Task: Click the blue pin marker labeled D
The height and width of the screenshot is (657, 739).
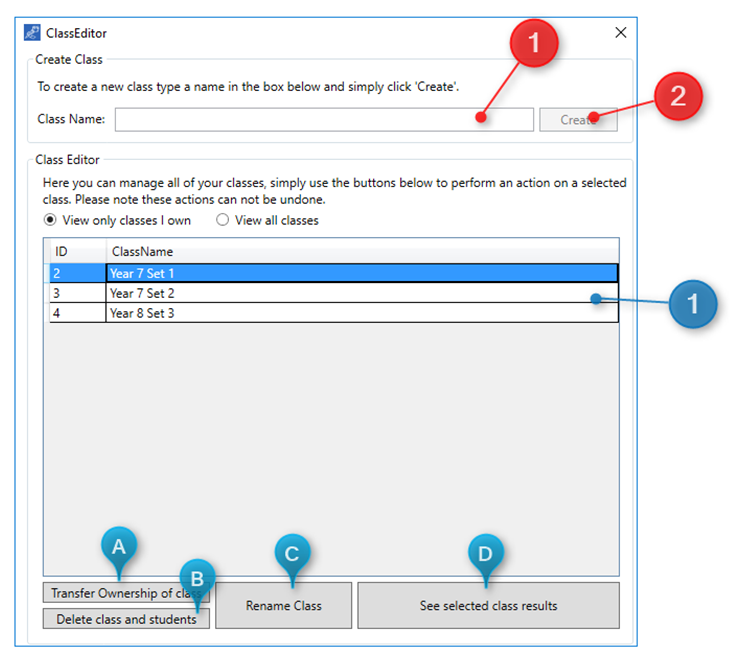Action: tap(485, 552)
